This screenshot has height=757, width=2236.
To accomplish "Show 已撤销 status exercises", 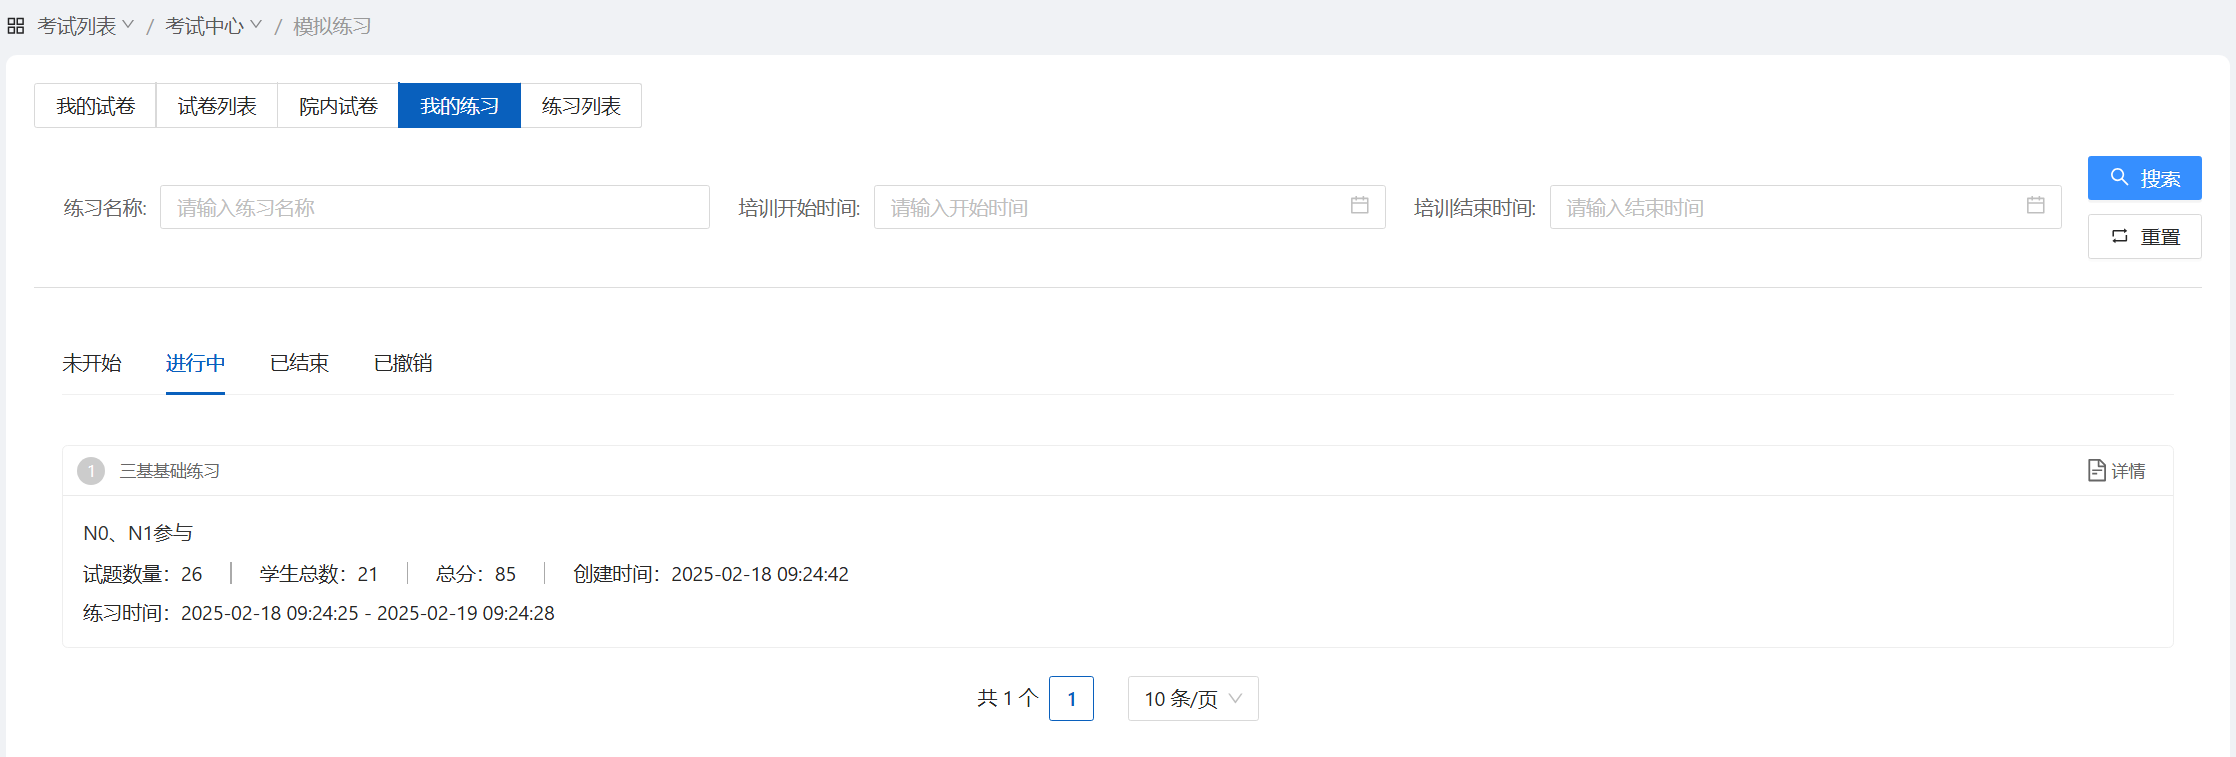I will click(x=403, y=363).
